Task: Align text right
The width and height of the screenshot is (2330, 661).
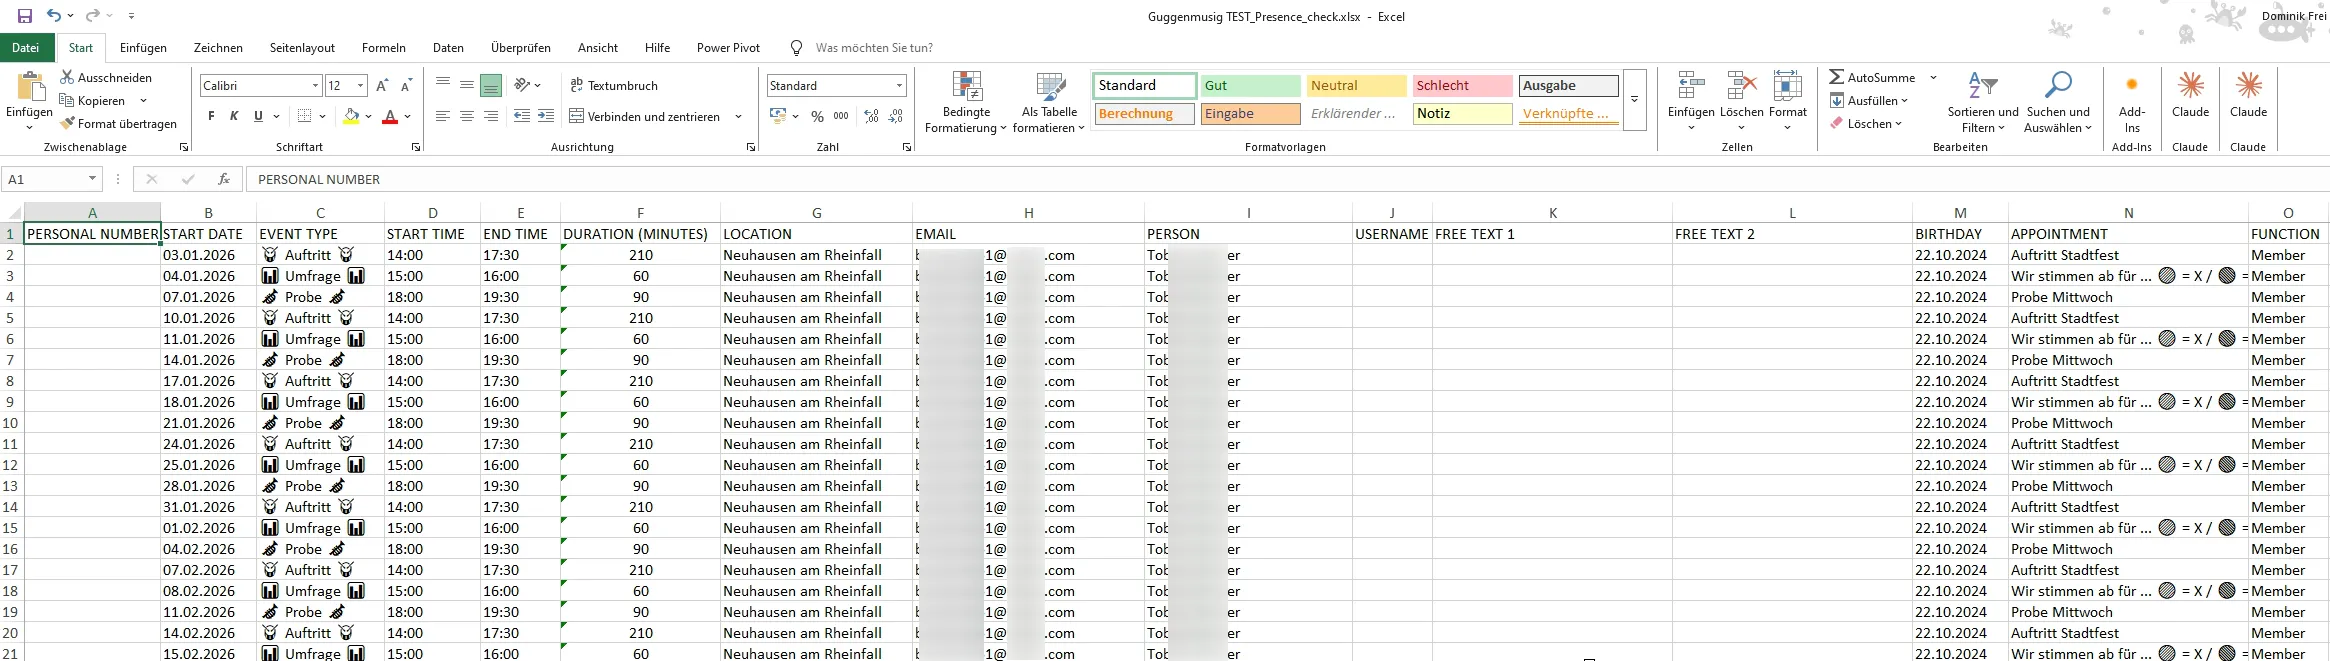Action: point(491,116)
